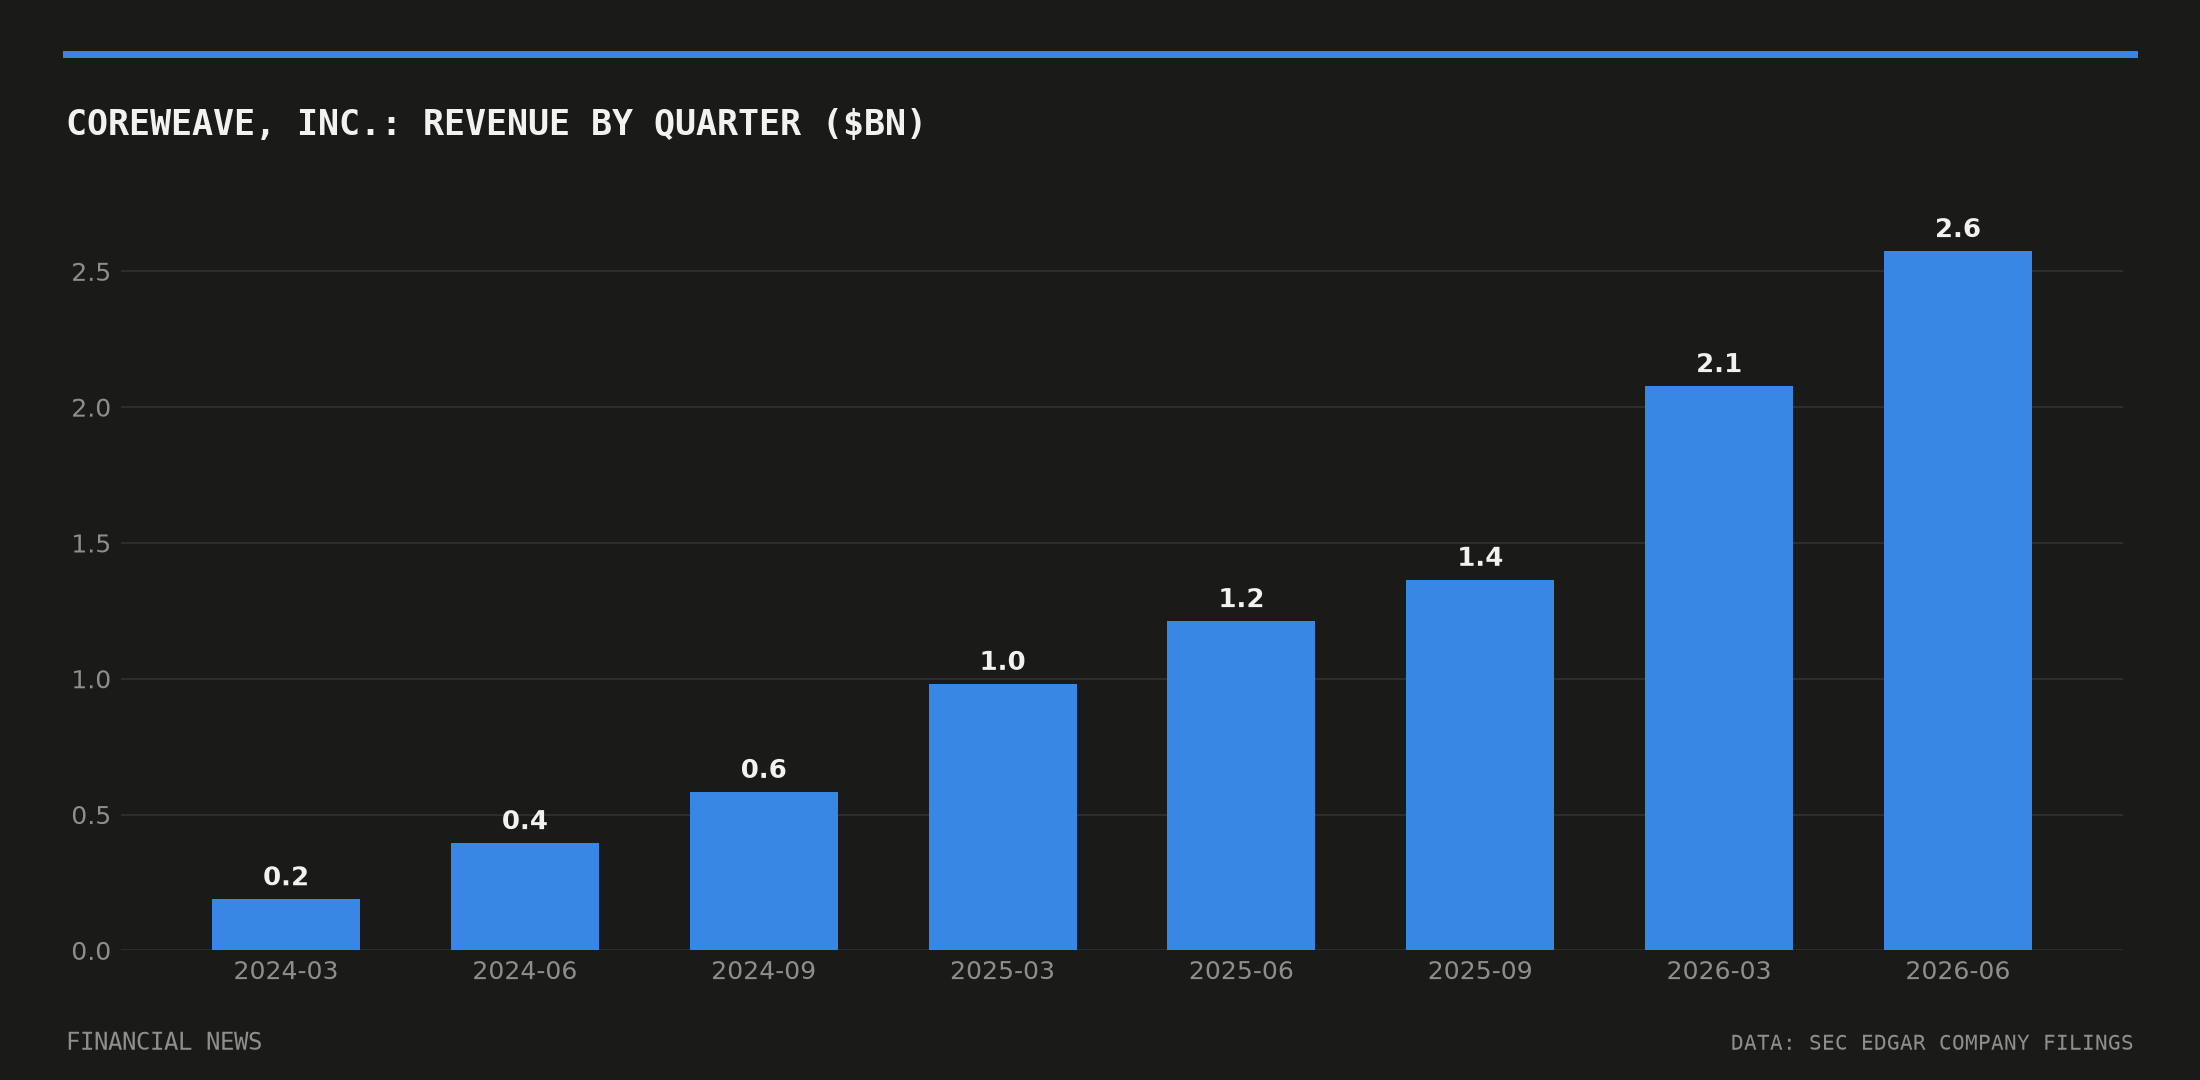This screenshot has height=1080, width=2200.
Task: Click the '2026-06' x-axis label
Action: pos(1958,971)
